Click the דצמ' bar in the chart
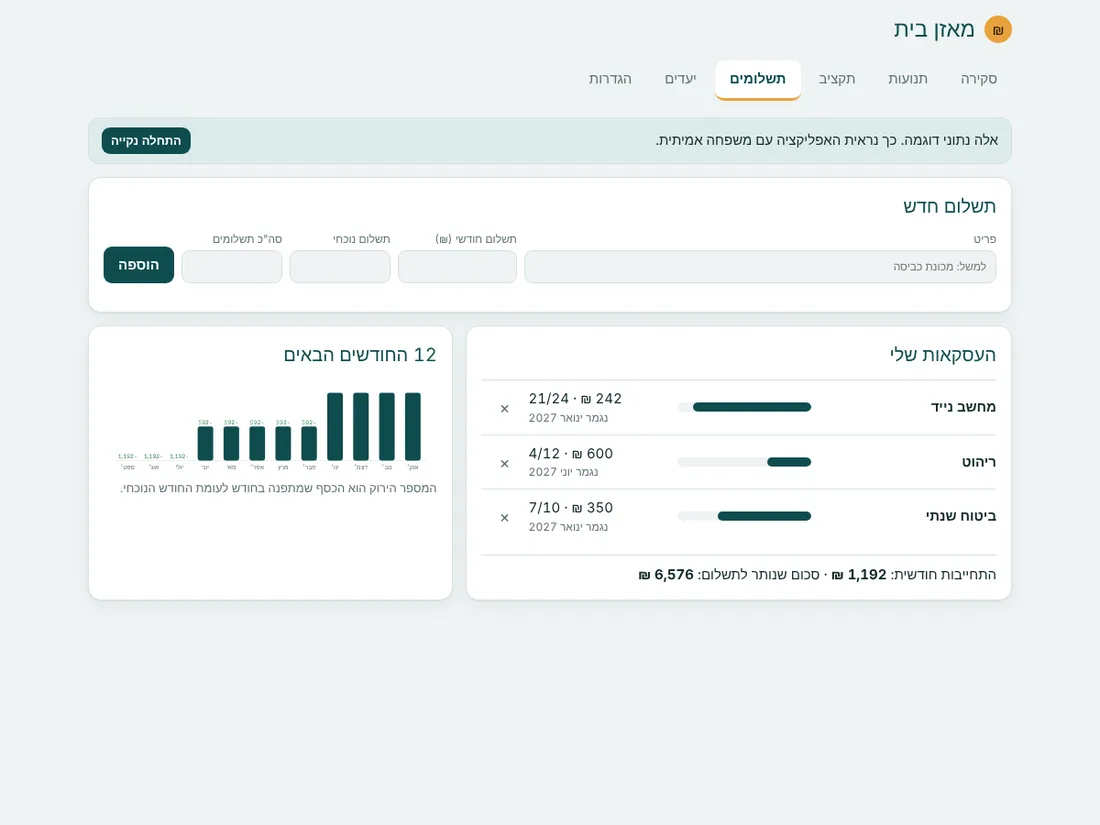 click(361, 427)
